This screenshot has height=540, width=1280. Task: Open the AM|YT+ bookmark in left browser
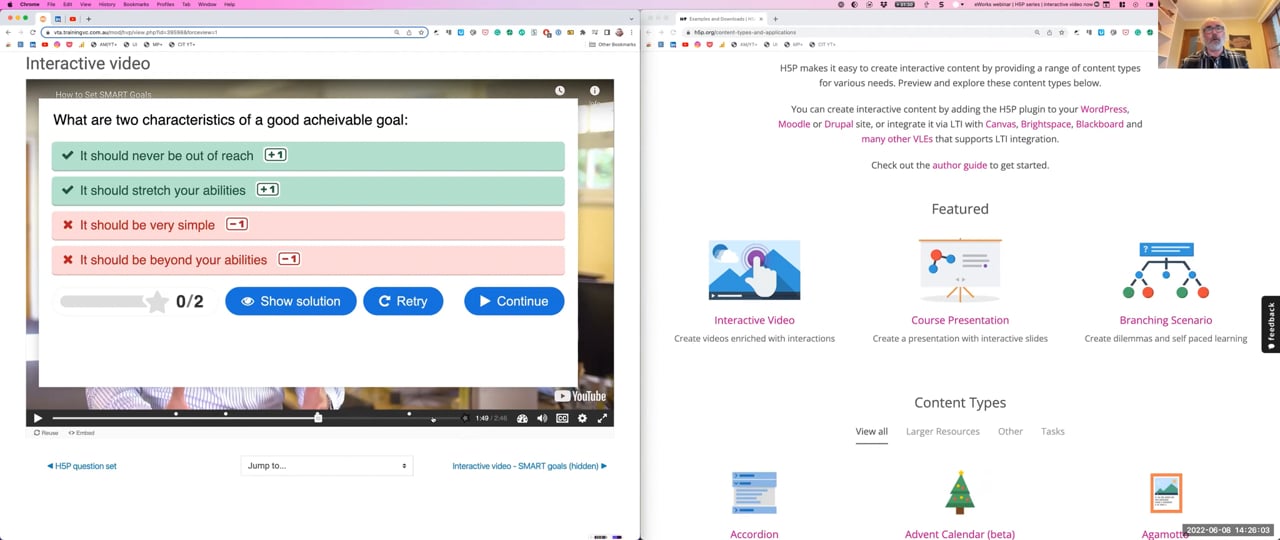(x=102, y=44)
